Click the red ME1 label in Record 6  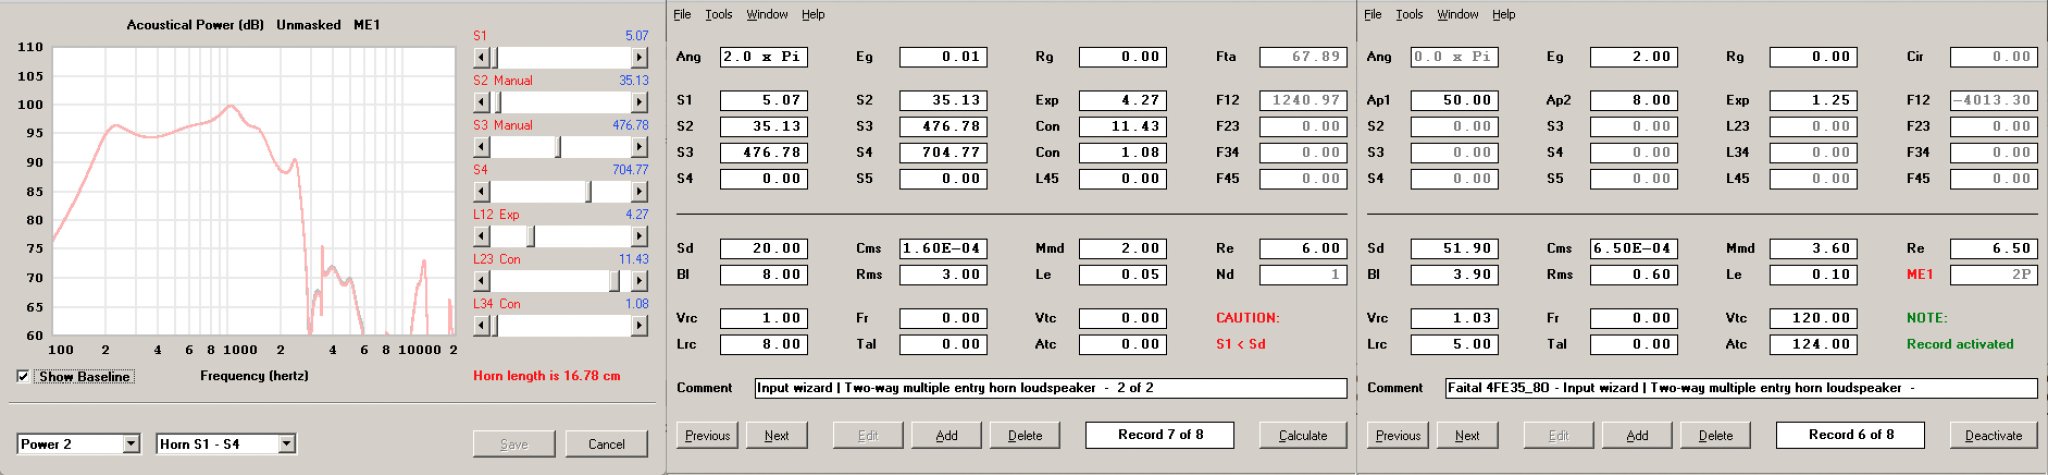pos(1920,274)
